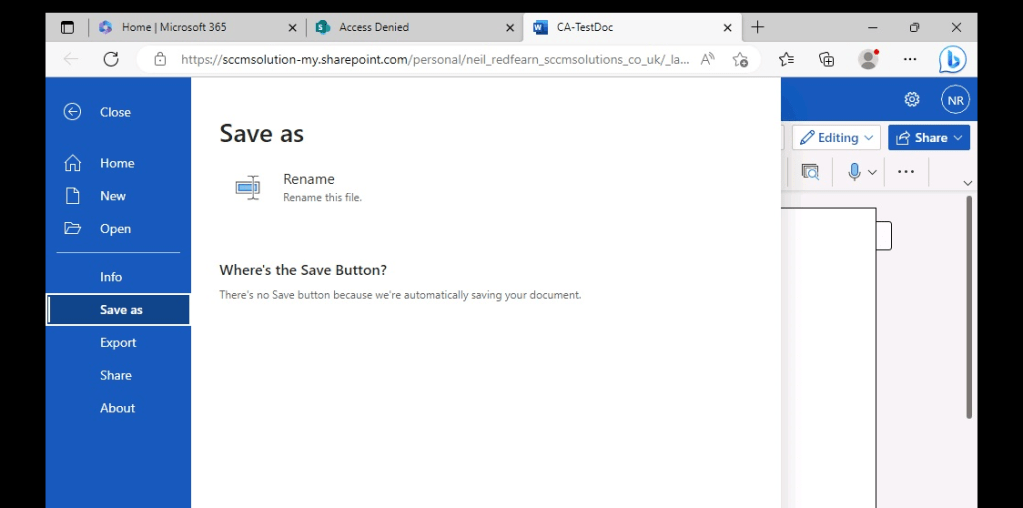
Task: Select Export in the side menu
Action: [x=118, y=342]
